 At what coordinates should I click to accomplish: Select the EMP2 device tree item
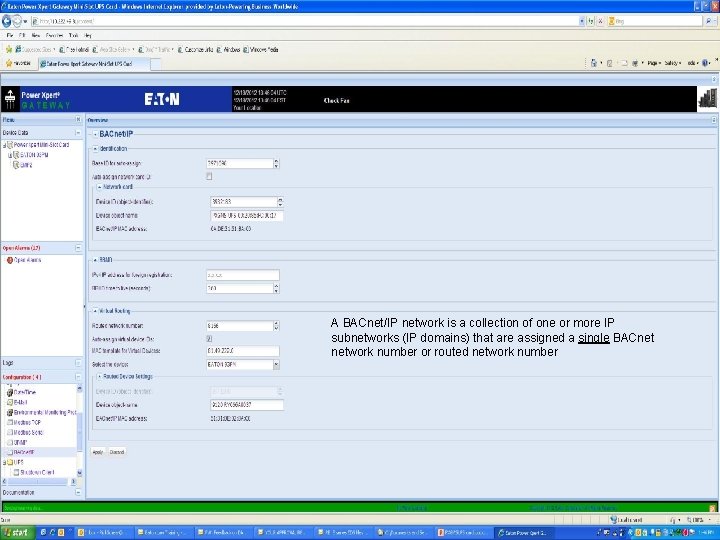[x=26, y=165]
